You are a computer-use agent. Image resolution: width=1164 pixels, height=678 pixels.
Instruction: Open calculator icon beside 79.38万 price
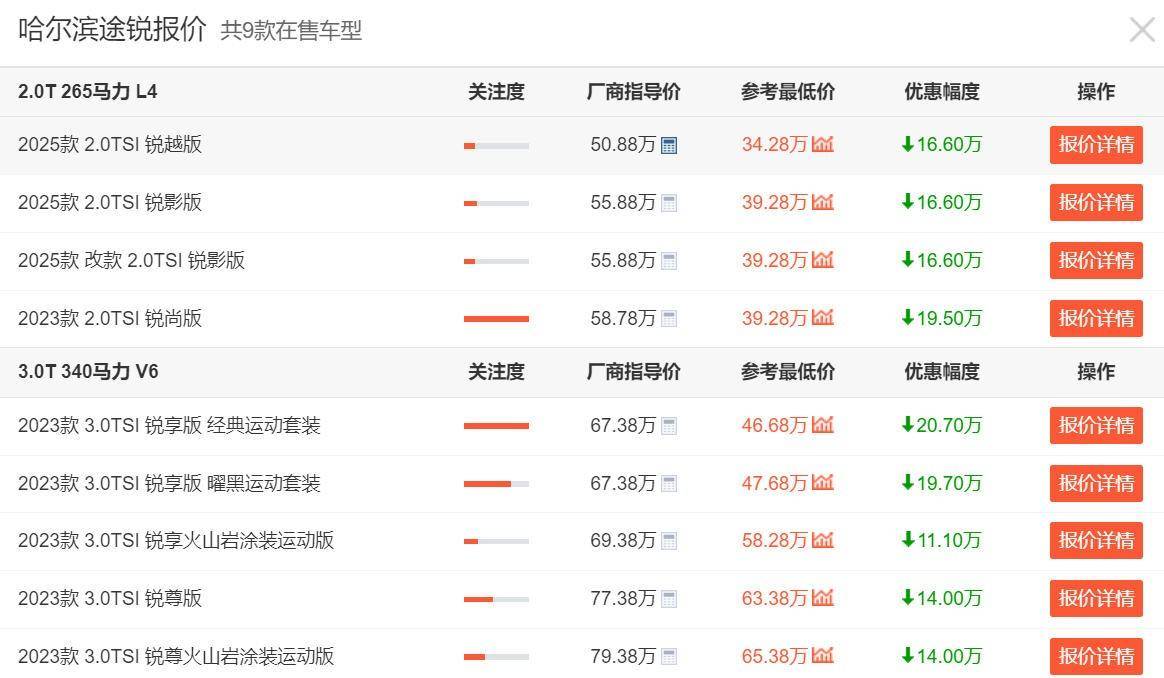pos(669,657)
